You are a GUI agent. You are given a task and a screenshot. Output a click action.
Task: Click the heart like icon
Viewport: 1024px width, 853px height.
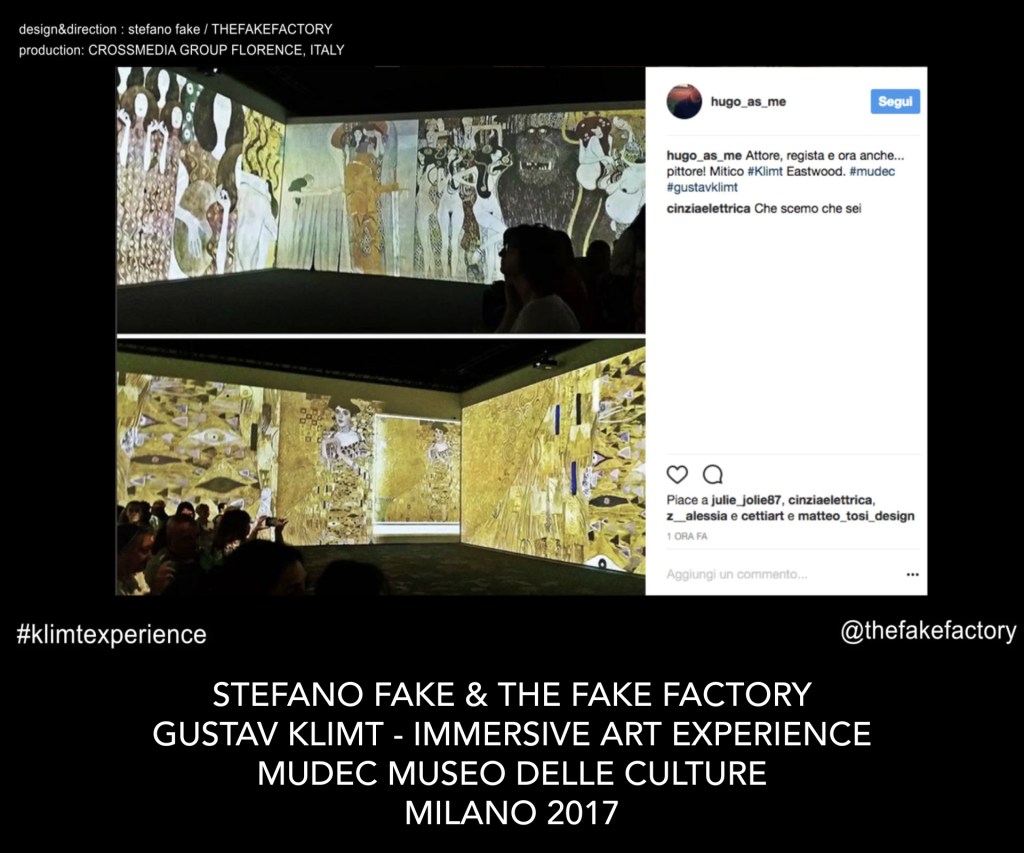tap(677, 474)
